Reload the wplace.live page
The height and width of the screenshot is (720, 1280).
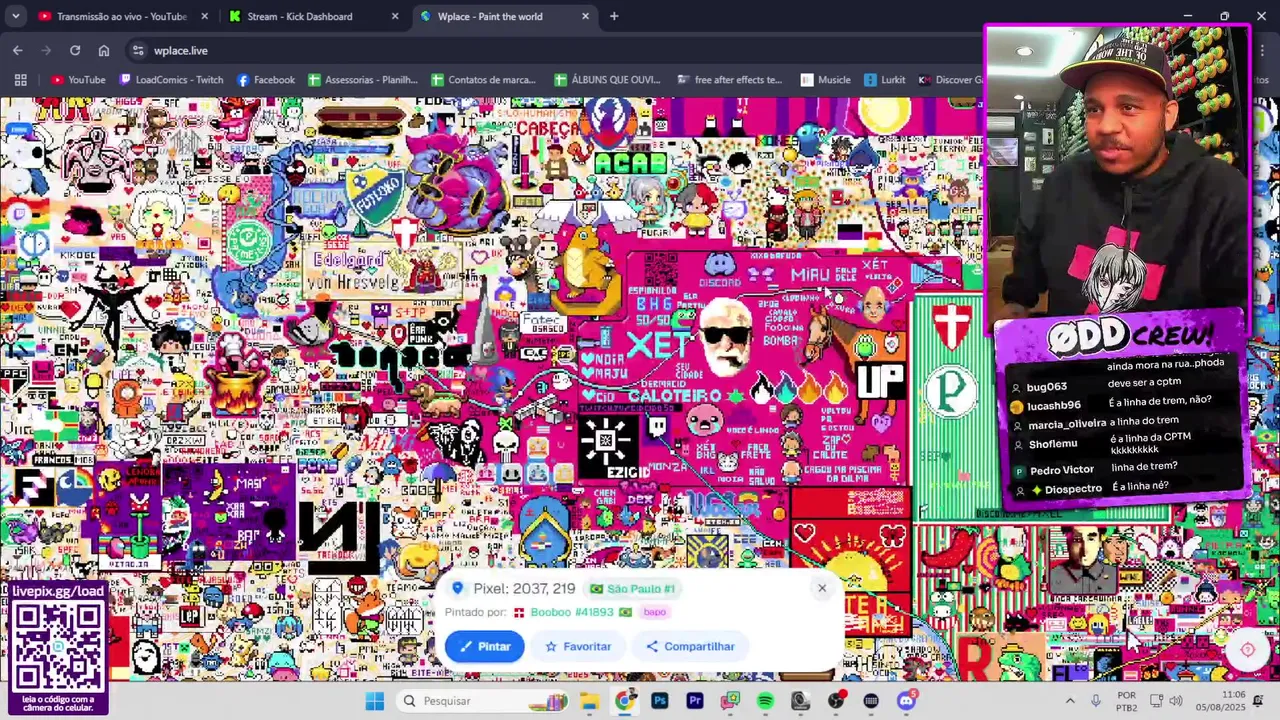[75, 50]
